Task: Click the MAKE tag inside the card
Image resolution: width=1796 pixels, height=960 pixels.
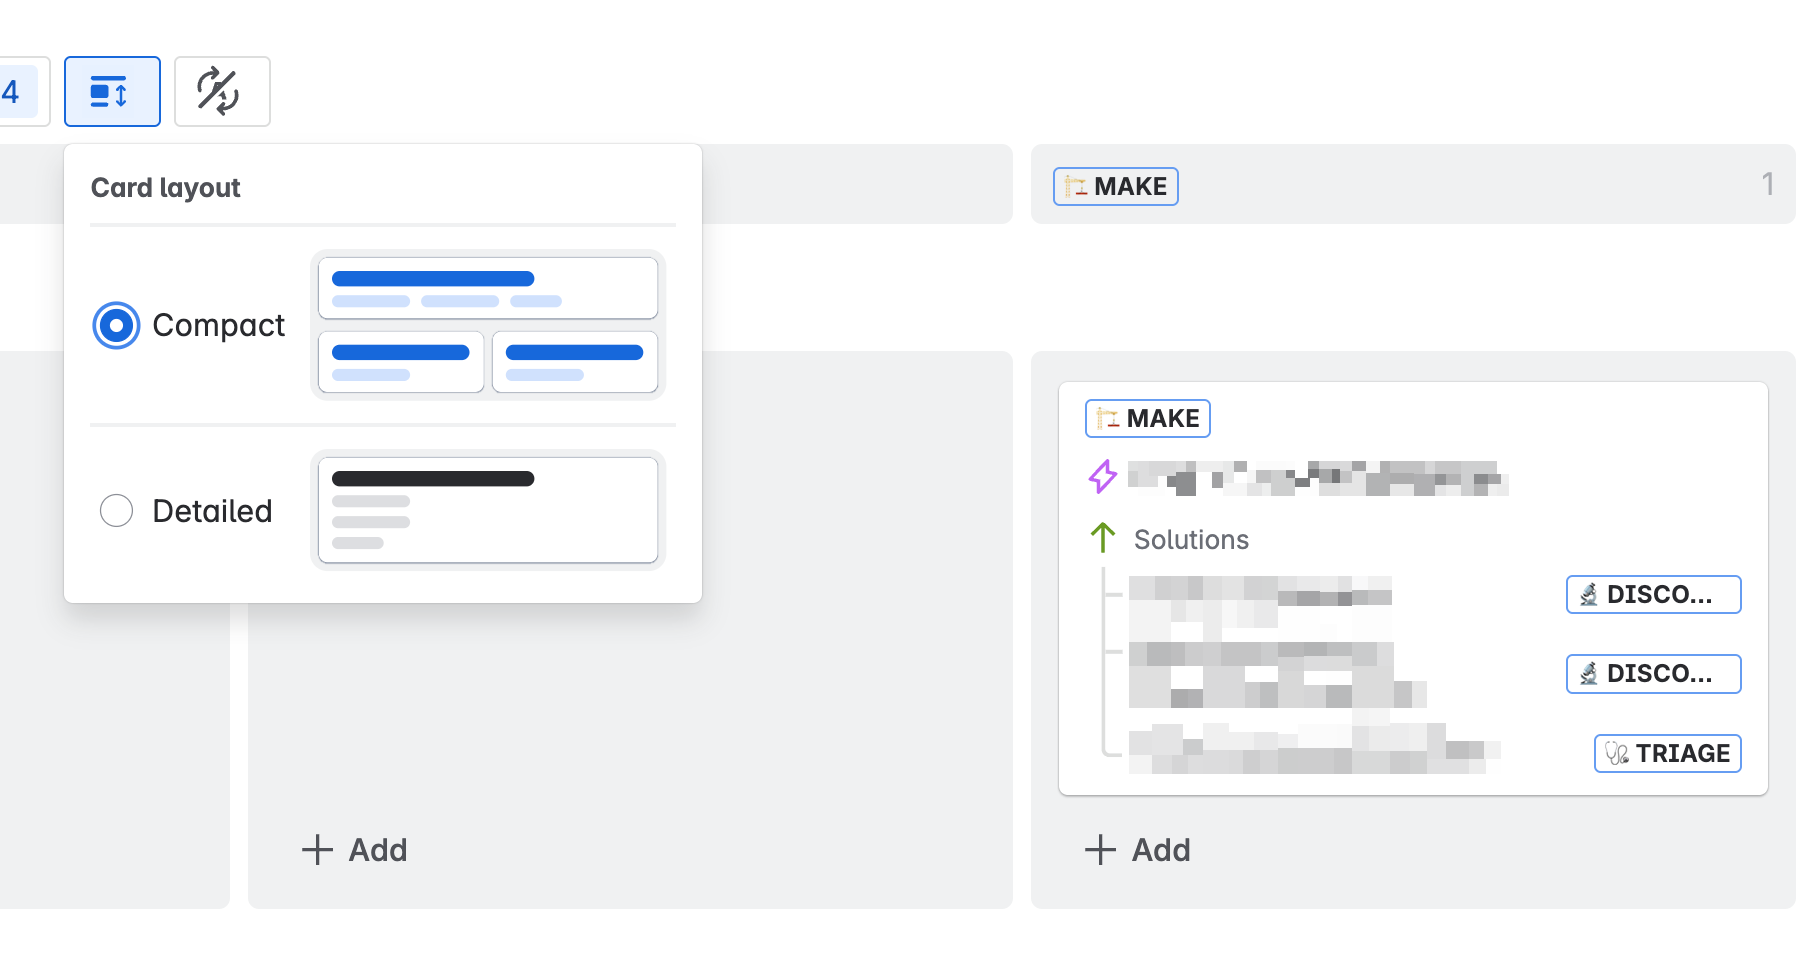Action: (x=1148, y=419)
